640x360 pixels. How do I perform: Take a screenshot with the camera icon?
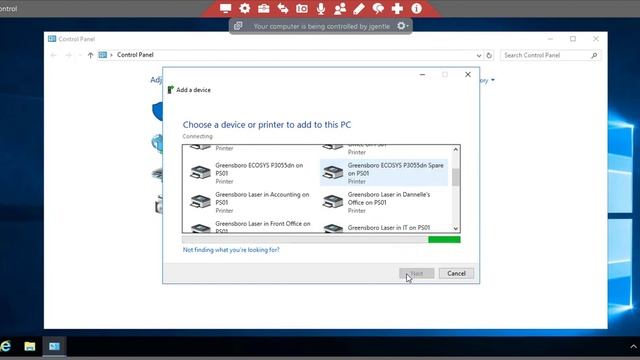(x=302, y=8)
